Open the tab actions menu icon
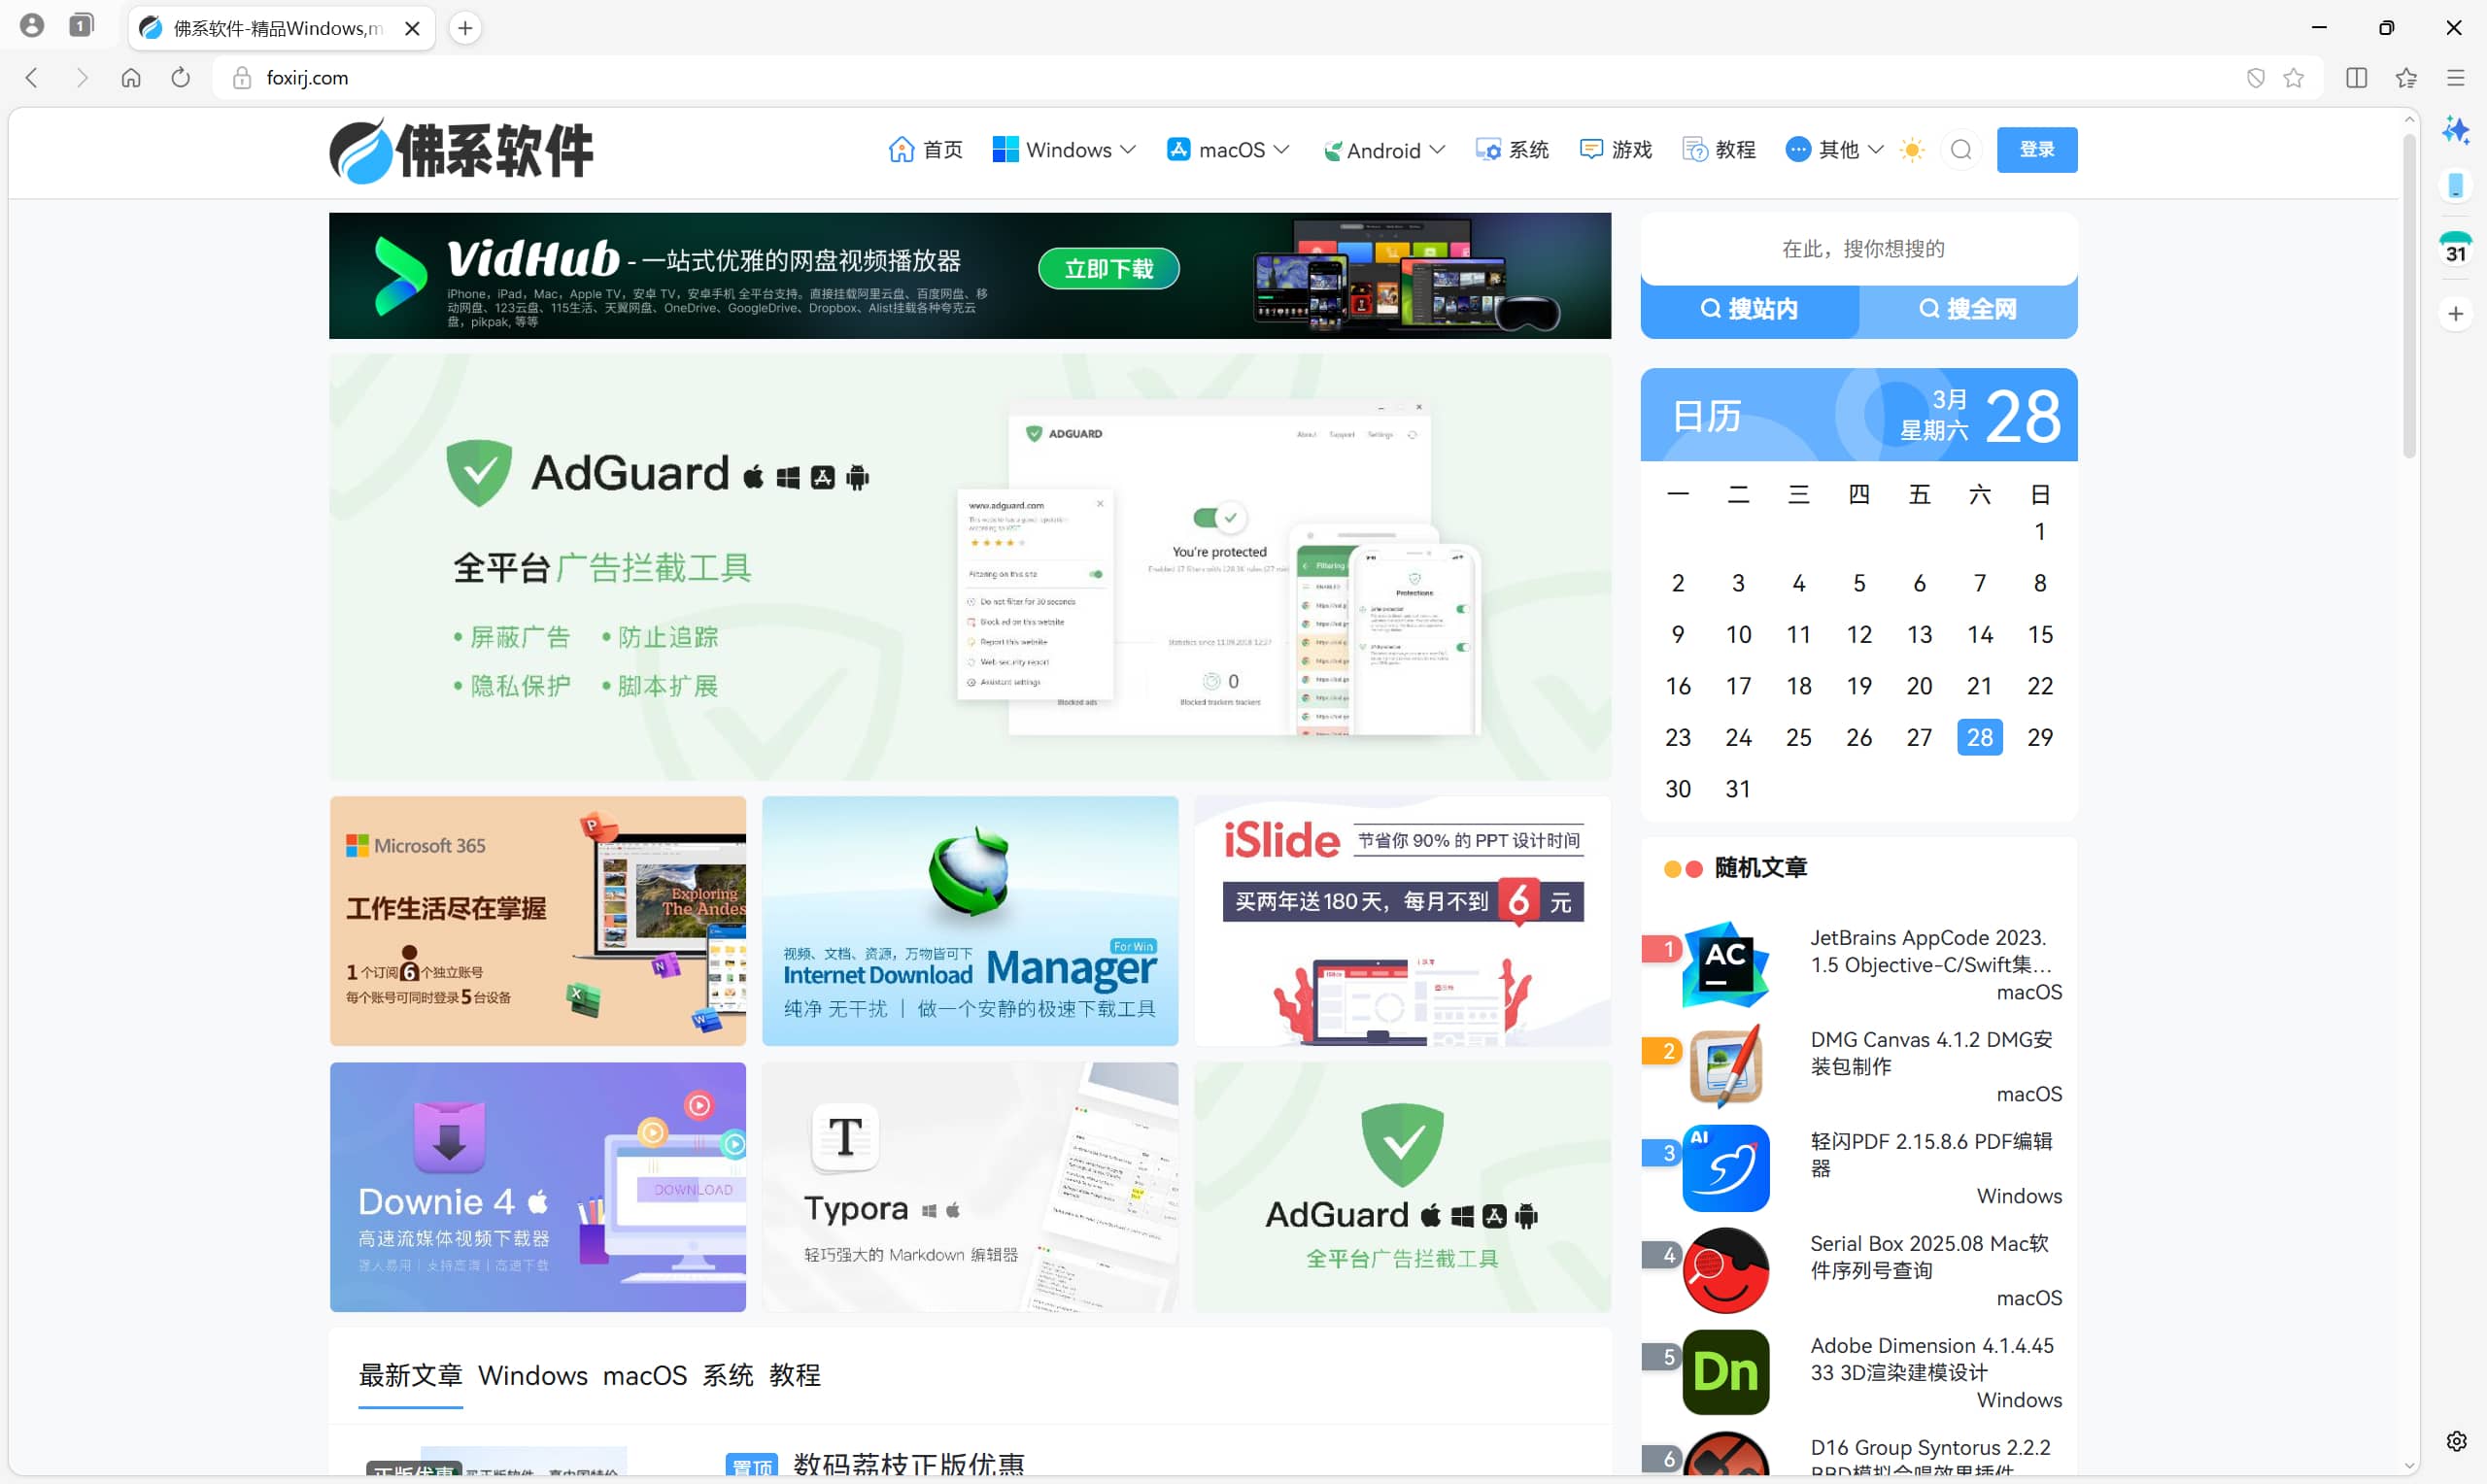 click(x=81, y=26)
